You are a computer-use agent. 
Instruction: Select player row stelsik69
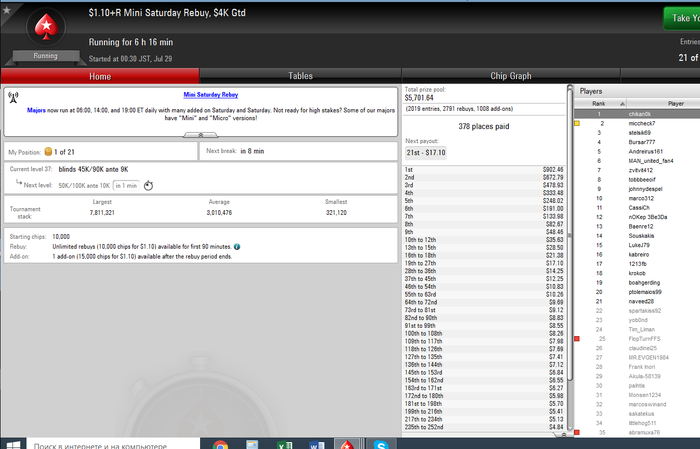click(x=637, y=133)
